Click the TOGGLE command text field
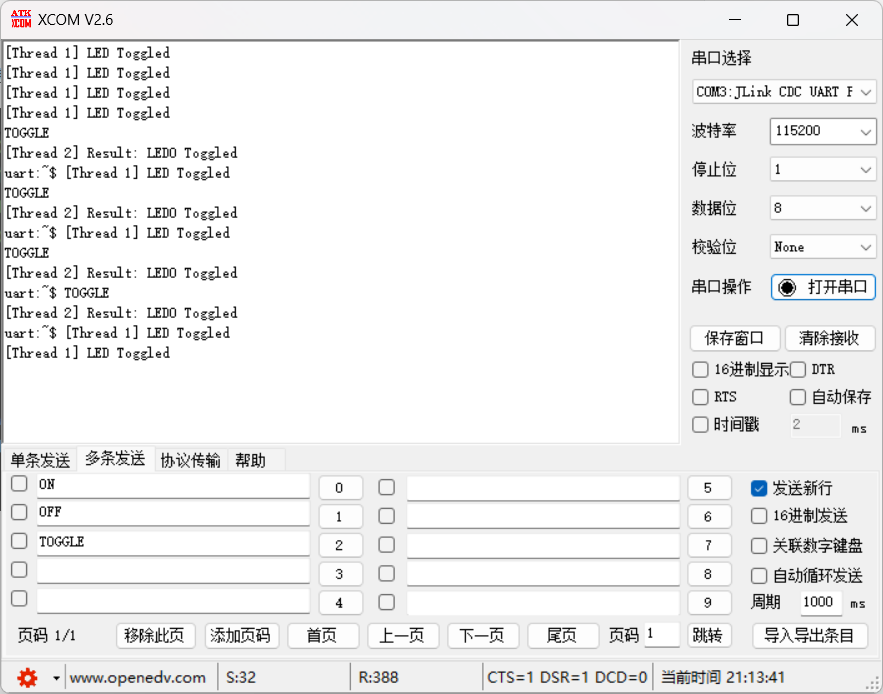 point(173,542)
